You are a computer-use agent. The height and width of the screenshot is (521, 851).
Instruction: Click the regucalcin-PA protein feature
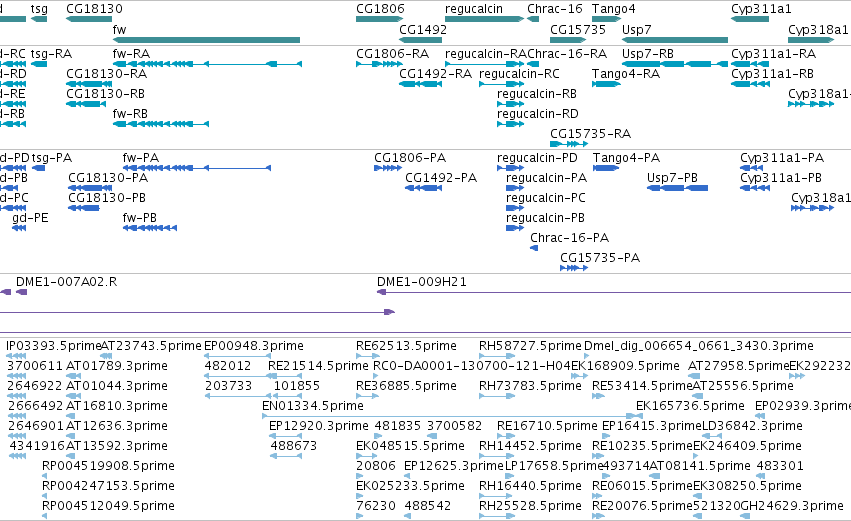(515, 188)
